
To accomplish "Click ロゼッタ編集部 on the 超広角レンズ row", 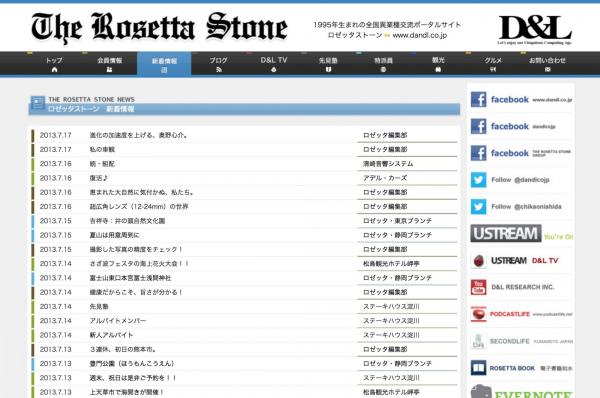I will pyautogui.click(x=385, y=207).
